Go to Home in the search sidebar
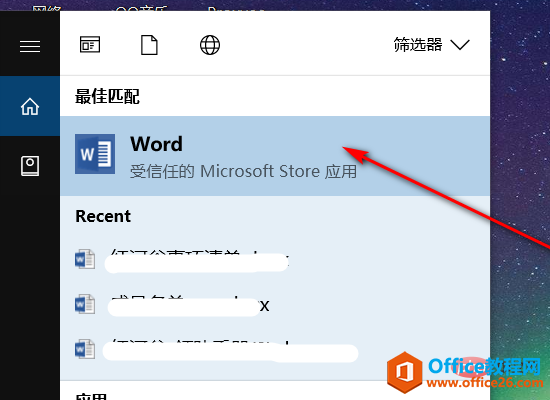Image resolution: width=550 pixels, height=400 pixels. [x=30, y=106]
